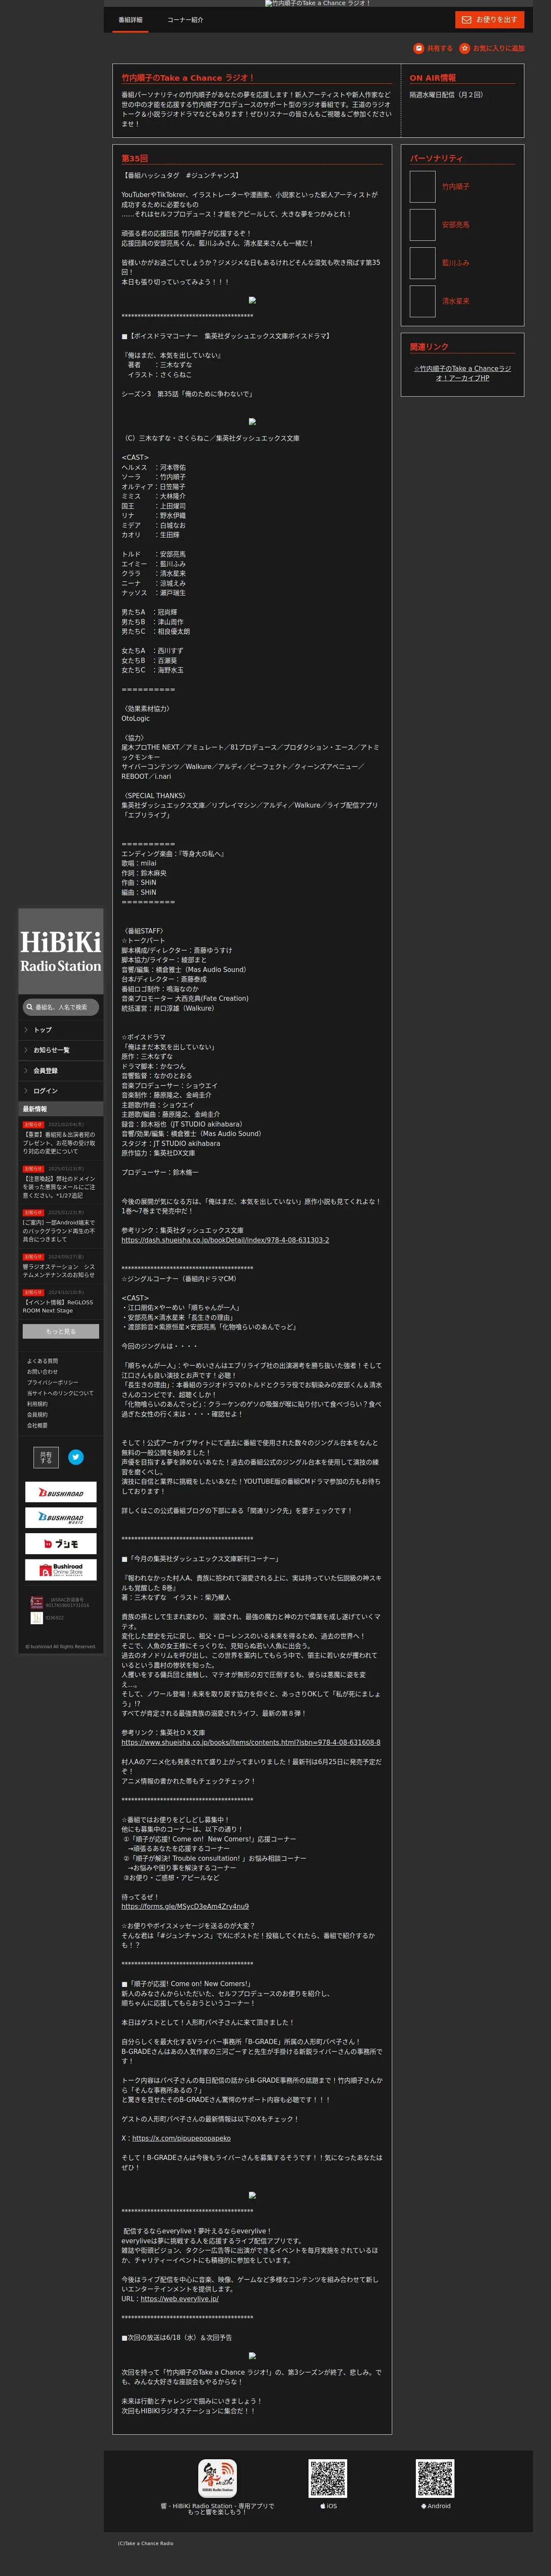Screen dimensions: 551x2576
Task: Open the ブシモ banner
Action: coord(61,1544)
